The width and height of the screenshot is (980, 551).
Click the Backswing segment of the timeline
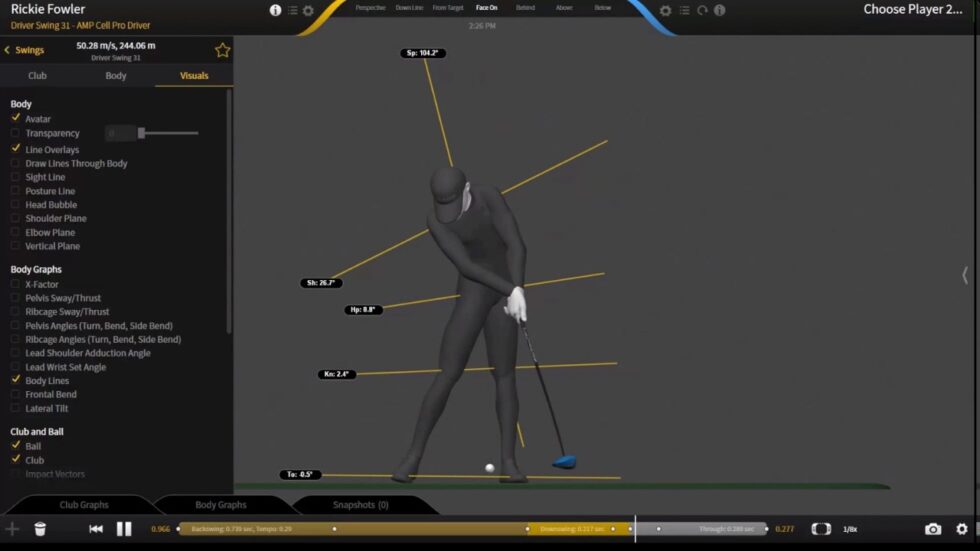pos(353,529)
